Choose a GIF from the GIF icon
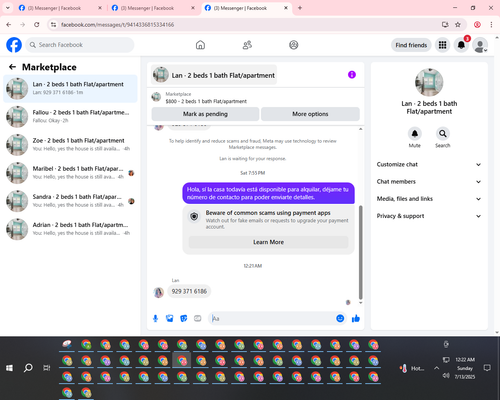The height and width of the screenshot is (400, 500). 198,319
